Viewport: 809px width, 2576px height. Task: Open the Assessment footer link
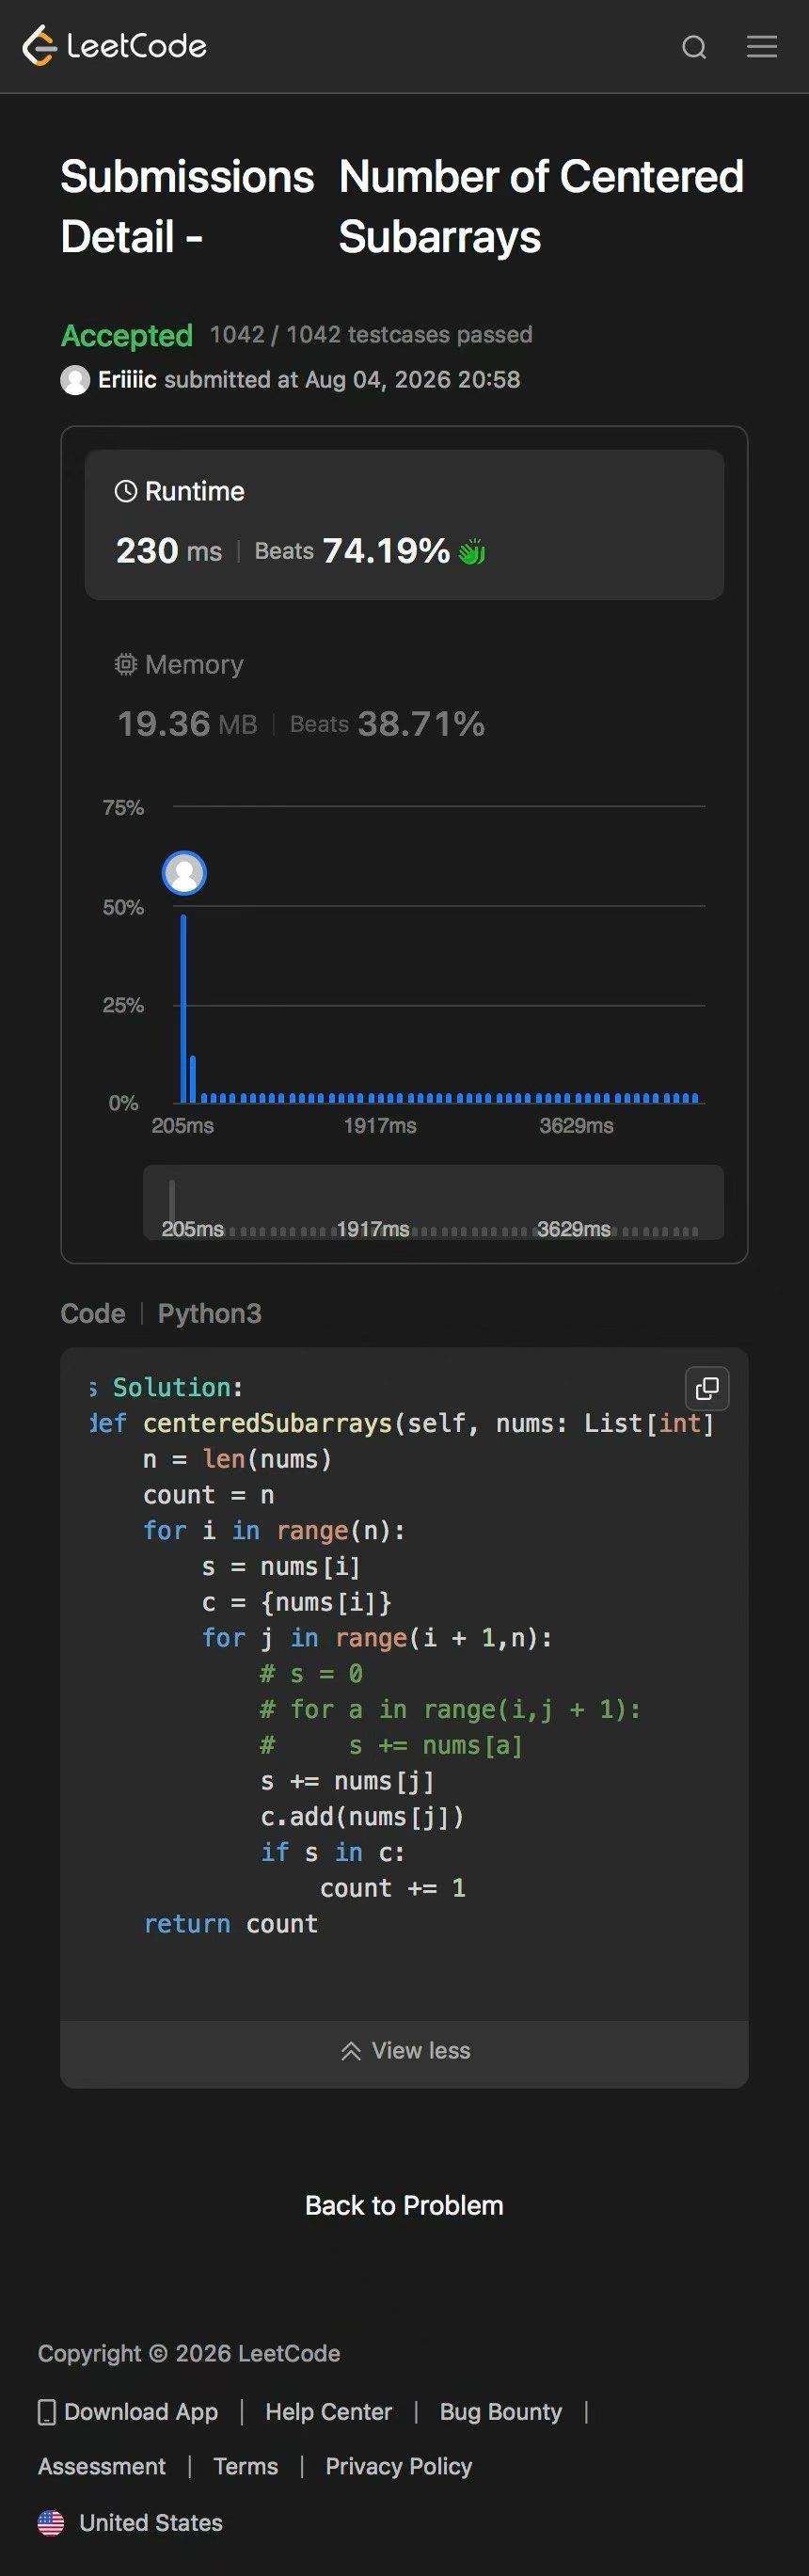click(102, 2467)
